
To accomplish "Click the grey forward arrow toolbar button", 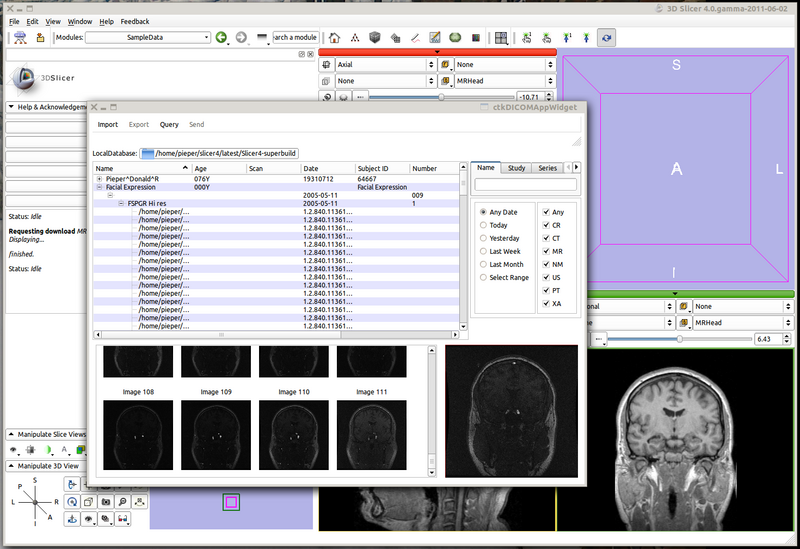I will (x=241, y=37).
